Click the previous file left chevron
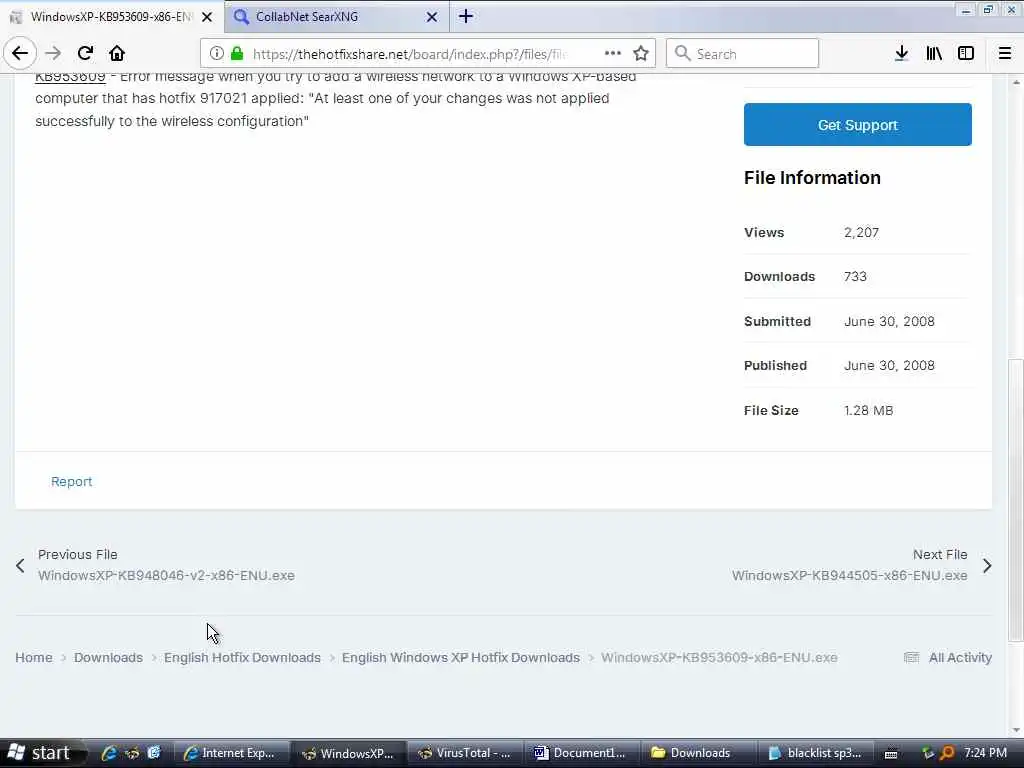Image resolution: width=1024 pixels, height=768 pixels. 20,566
